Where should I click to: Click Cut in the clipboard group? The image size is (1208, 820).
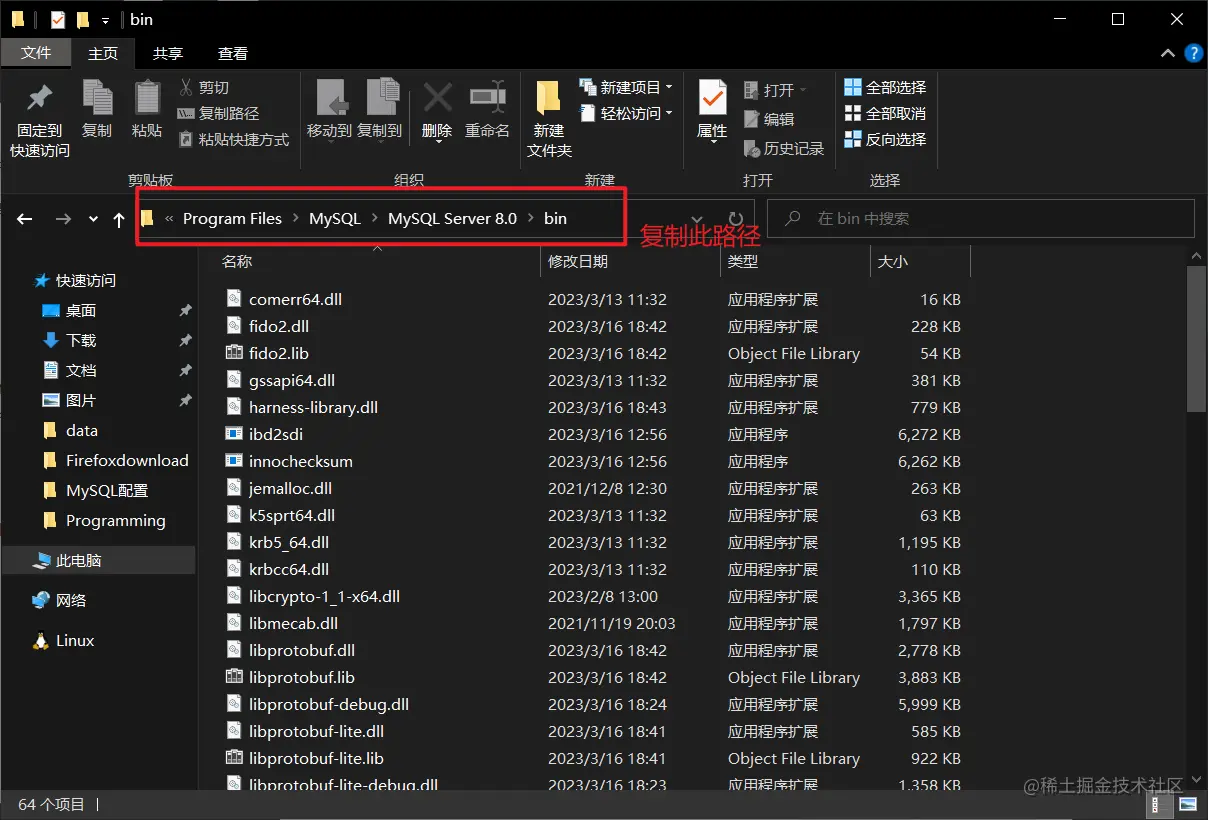coord(204,88)
